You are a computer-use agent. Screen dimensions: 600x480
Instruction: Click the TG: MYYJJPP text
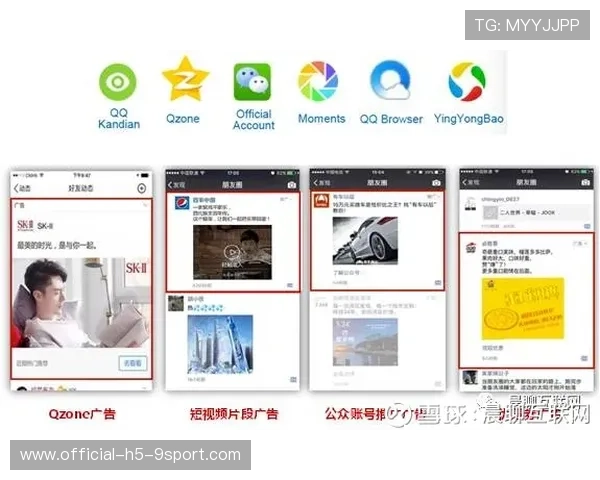click(x=527, y=25)
